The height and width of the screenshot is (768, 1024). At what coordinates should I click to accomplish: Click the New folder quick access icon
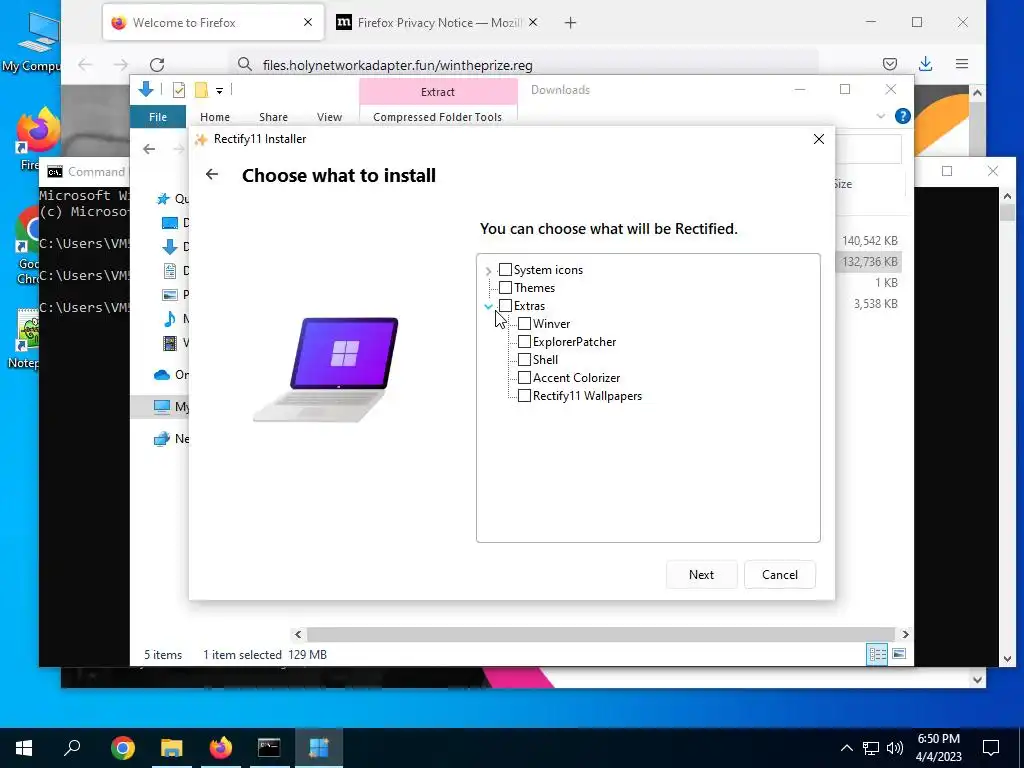point(201,90)
